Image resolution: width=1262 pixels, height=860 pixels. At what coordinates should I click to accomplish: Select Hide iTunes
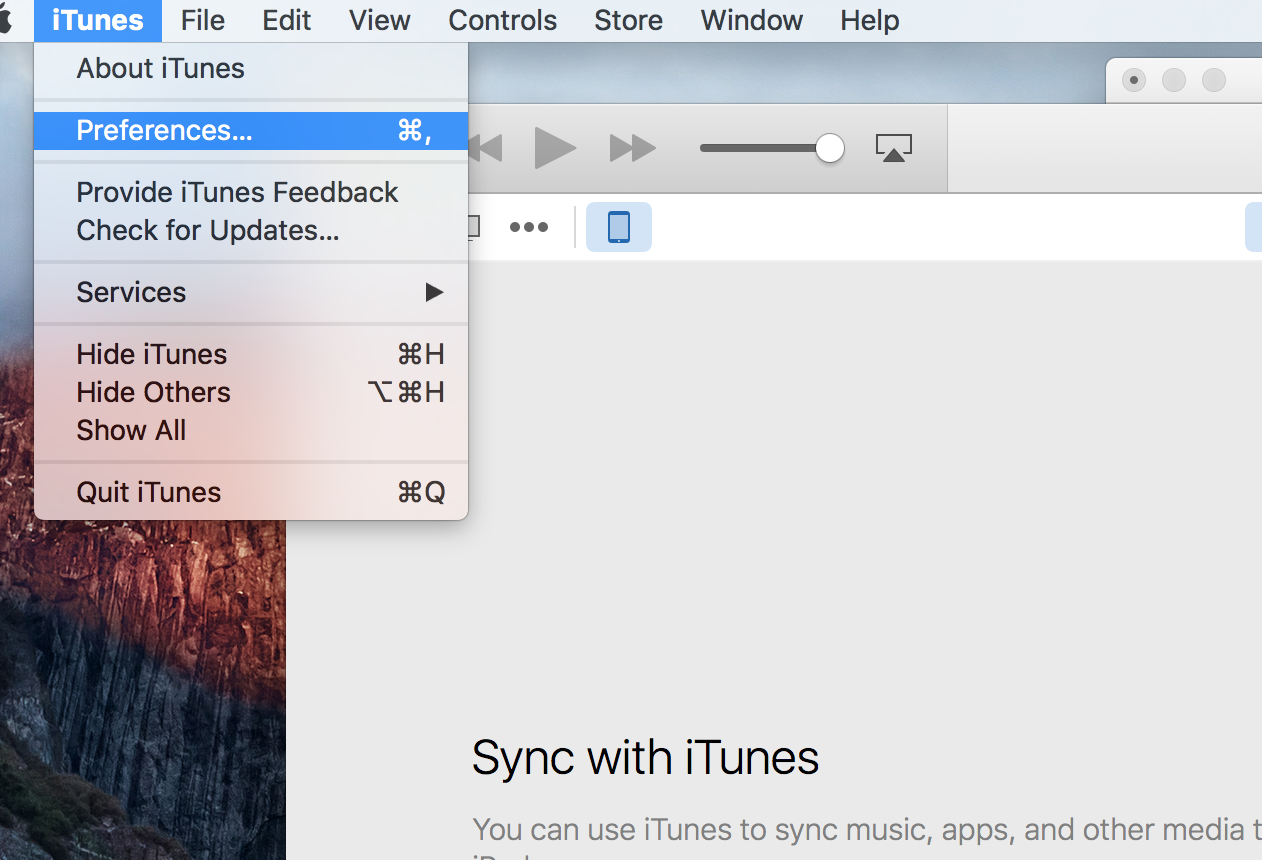(x=251, y=354)
